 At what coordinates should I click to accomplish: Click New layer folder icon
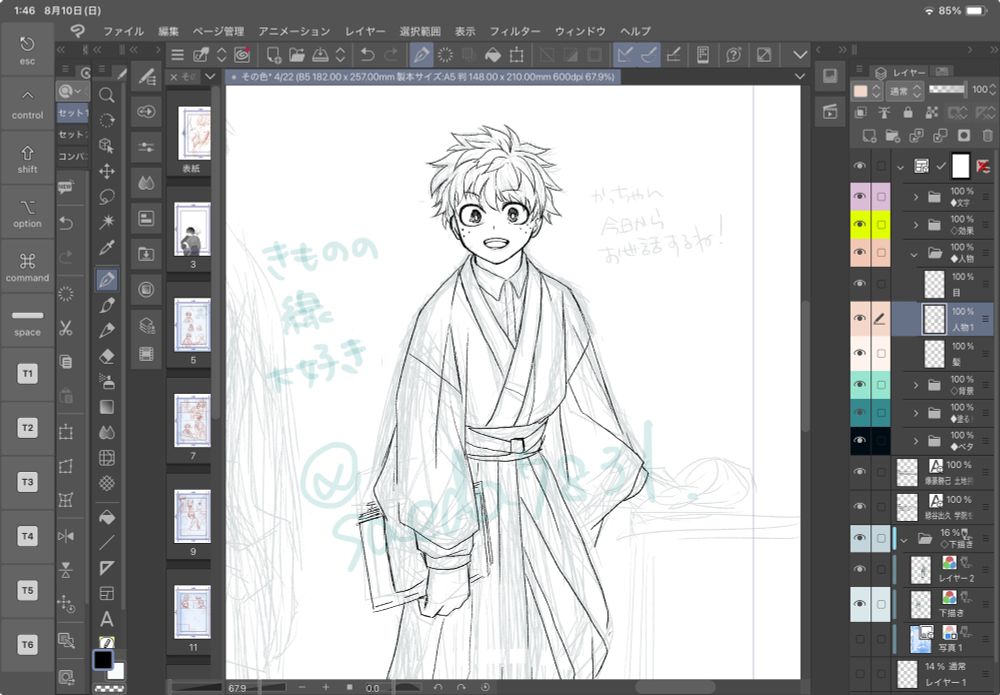click(892, 135)
